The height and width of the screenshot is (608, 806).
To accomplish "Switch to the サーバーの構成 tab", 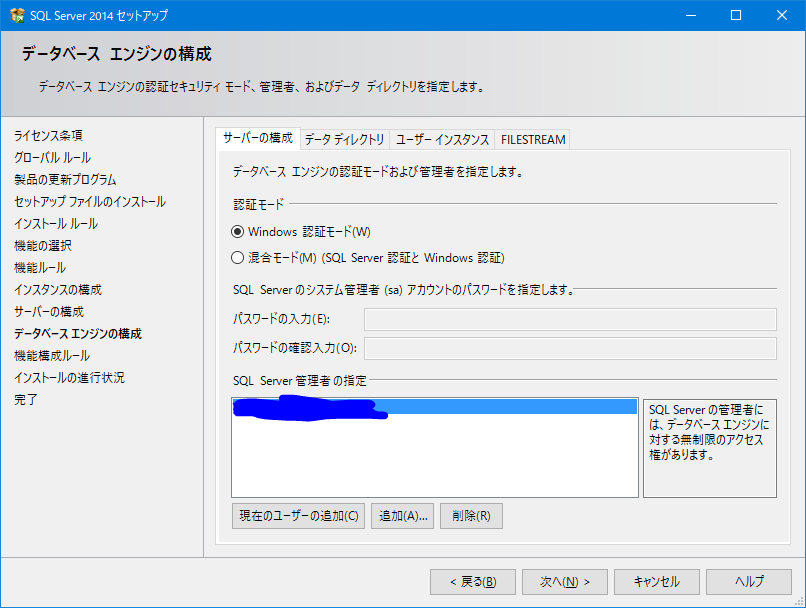I will (x=258, y=138).
